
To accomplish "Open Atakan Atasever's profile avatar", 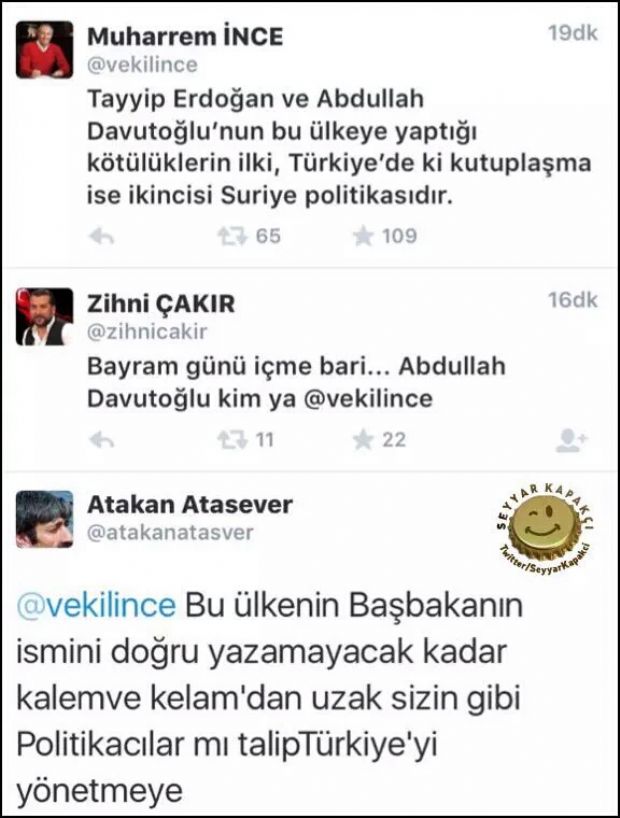I will [44, 519].
